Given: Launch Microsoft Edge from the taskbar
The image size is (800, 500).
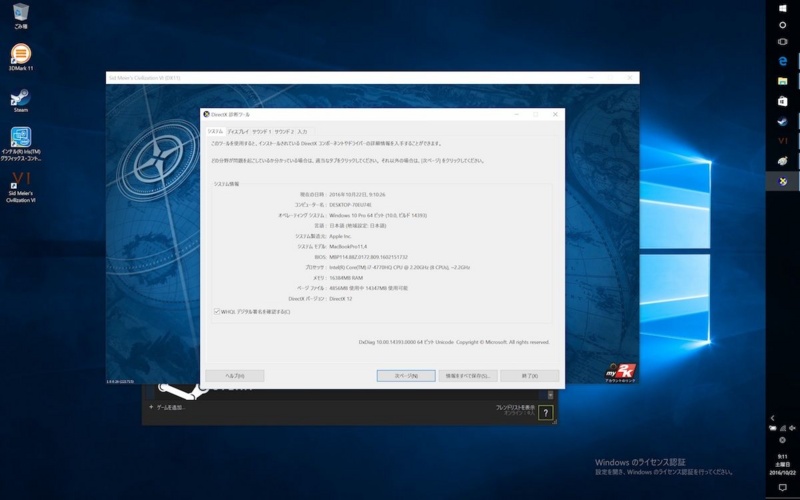Looking at the screenshot, I should (x=783, y=61).
